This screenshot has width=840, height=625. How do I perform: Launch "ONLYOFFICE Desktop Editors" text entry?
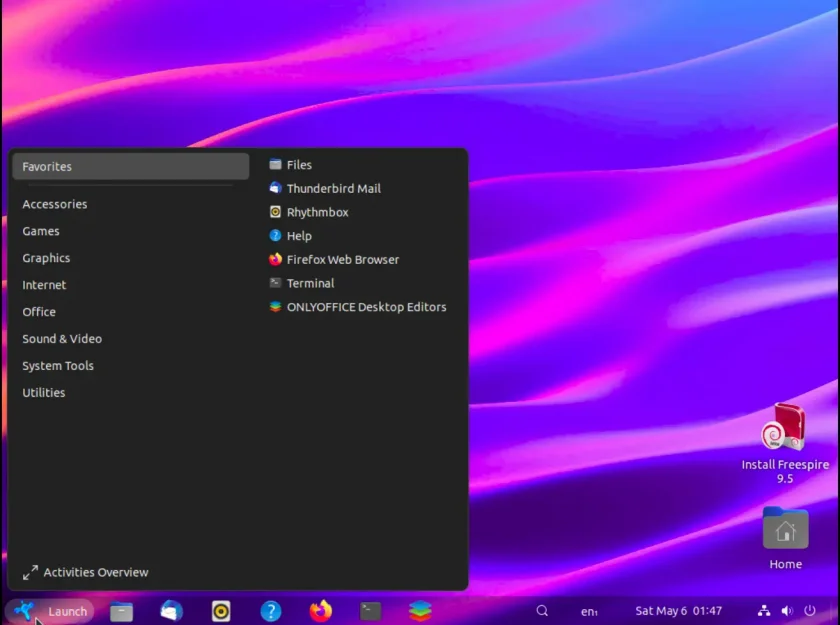[366, 307]
